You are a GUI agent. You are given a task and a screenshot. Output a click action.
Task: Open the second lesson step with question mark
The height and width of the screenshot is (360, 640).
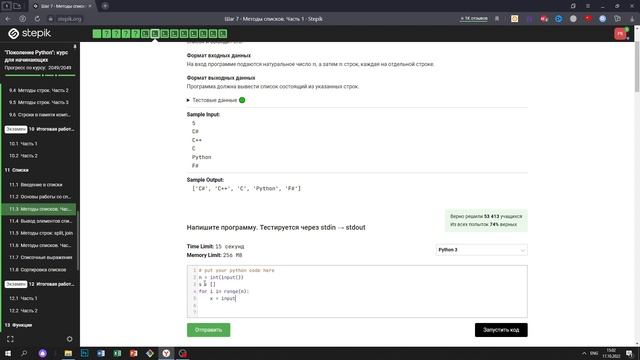pos(107,34)
